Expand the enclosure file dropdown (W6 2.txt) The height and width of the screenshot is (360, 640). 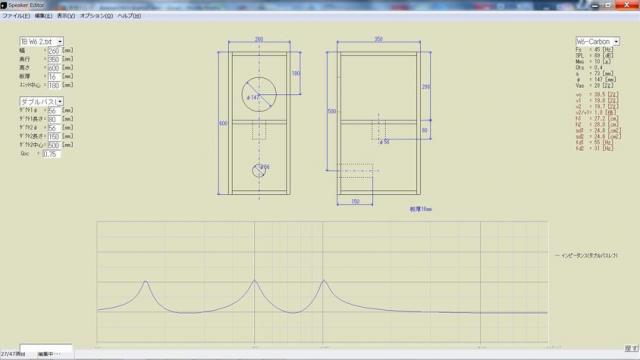(x=60, y=42)
